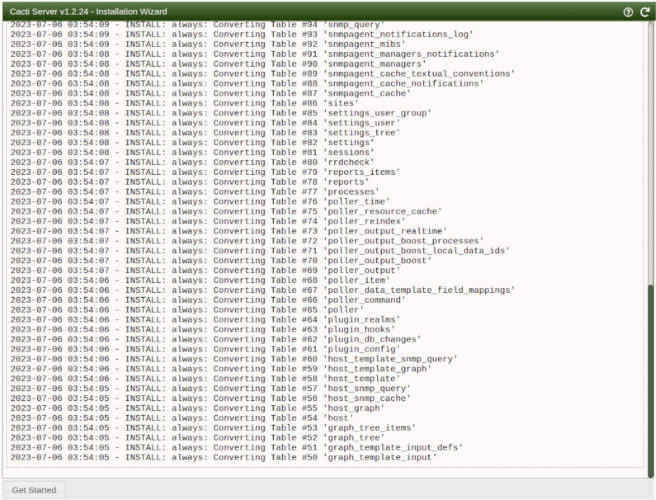
Task: Select log line for table 'sites'
Action: [x=184, y=103]
